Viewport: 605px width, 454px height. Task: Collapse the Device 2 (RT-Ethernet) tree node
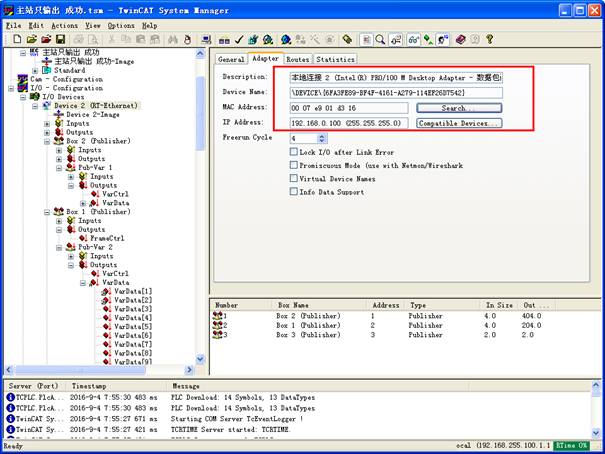pos(35,105)
